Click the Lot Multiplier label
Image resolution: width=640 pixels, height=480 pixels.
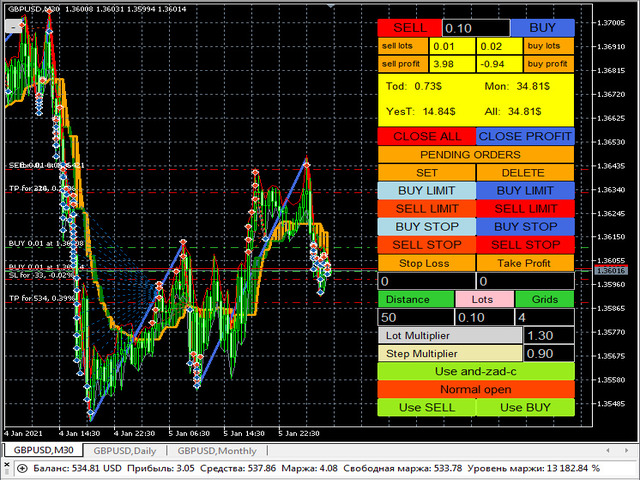click(450, 335)
